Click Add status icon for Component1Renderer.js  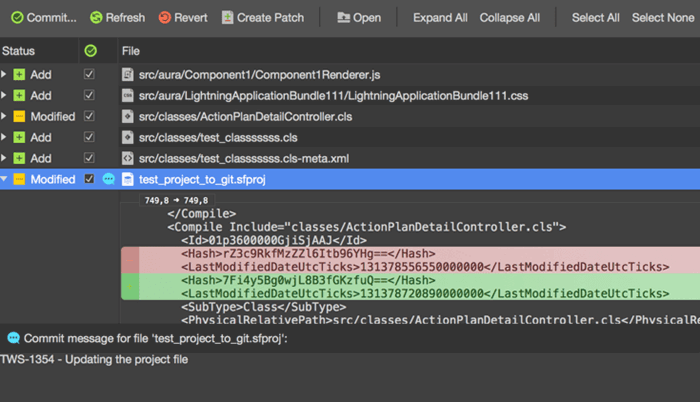click(19, 75)
